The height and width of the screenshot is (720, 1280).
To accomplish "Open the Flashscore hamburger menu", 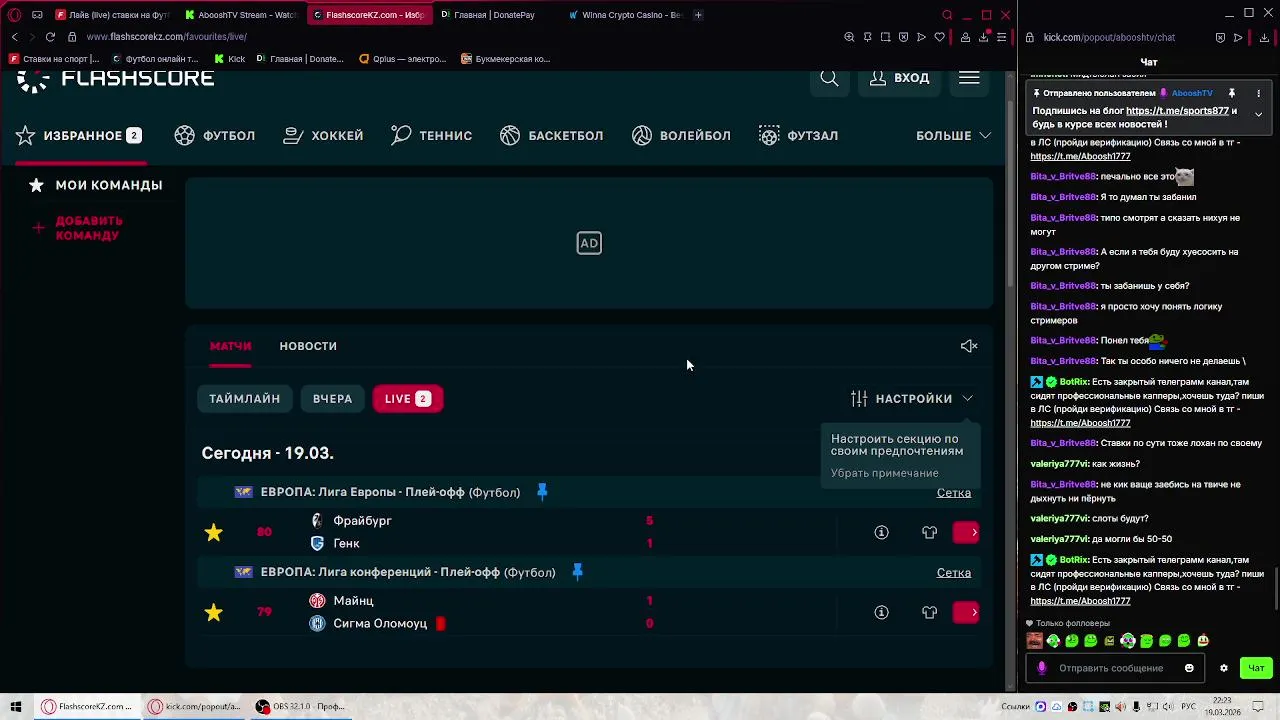I will 969,78.
